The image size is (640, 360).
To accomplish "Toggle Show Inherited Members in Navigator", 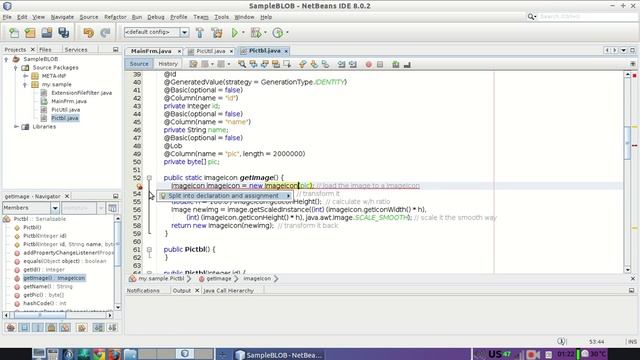I will tap(11, 327).
